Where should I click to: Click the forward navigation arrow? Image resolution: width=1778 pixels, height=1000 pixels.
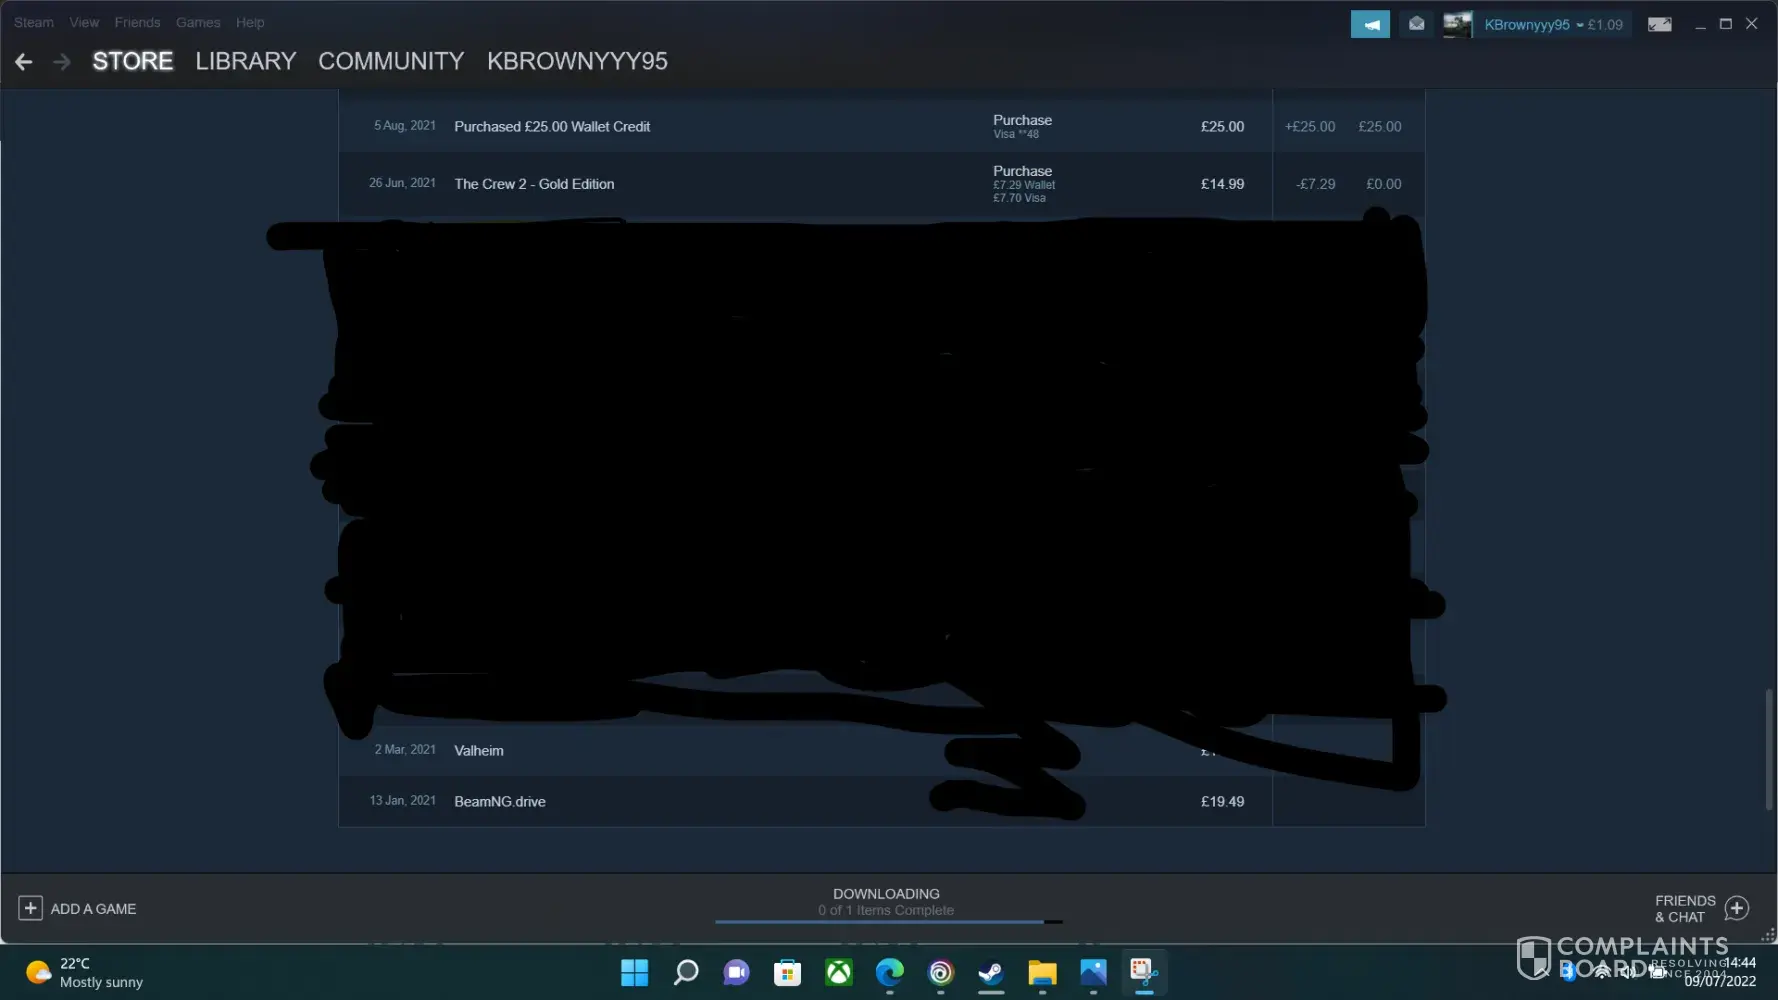[x=62, y=62]
